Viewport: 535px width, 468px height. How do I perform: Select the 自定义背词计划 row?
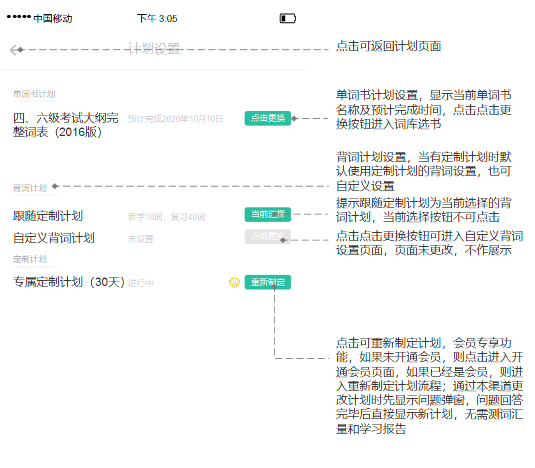54,238
